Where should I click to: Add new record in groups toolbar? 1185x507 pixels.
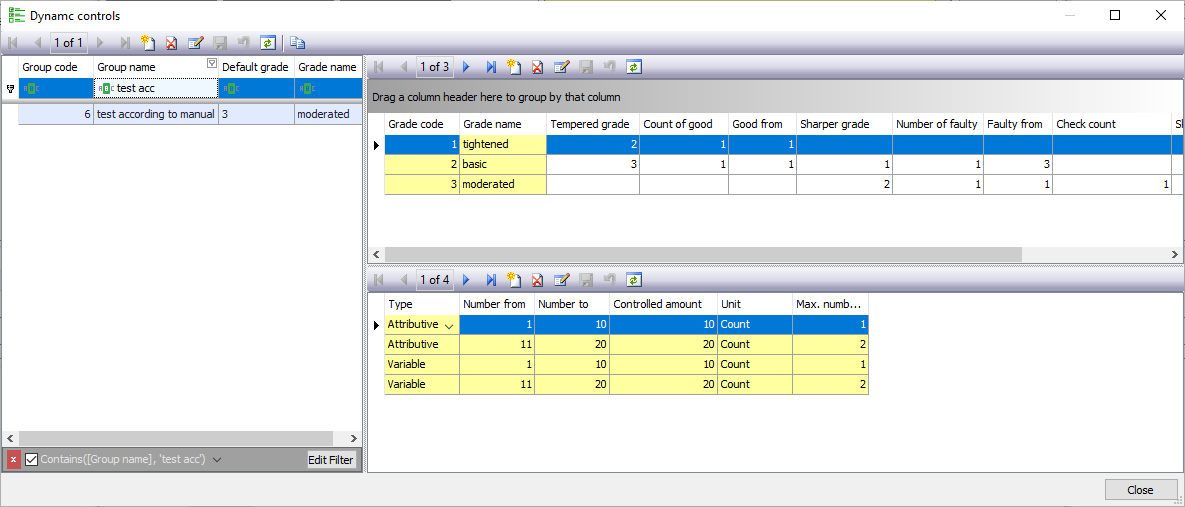(x=148, y=43)
